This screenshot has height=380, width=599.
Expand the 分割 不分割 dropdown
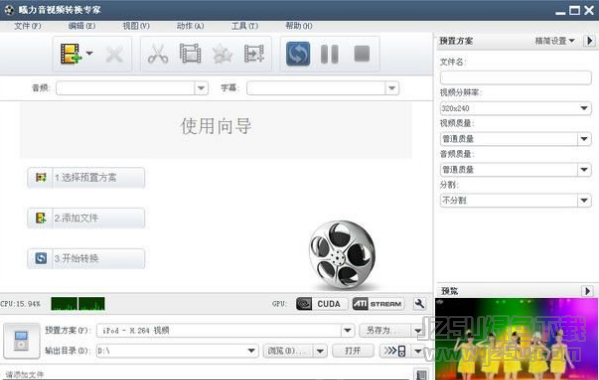[584, 201]
